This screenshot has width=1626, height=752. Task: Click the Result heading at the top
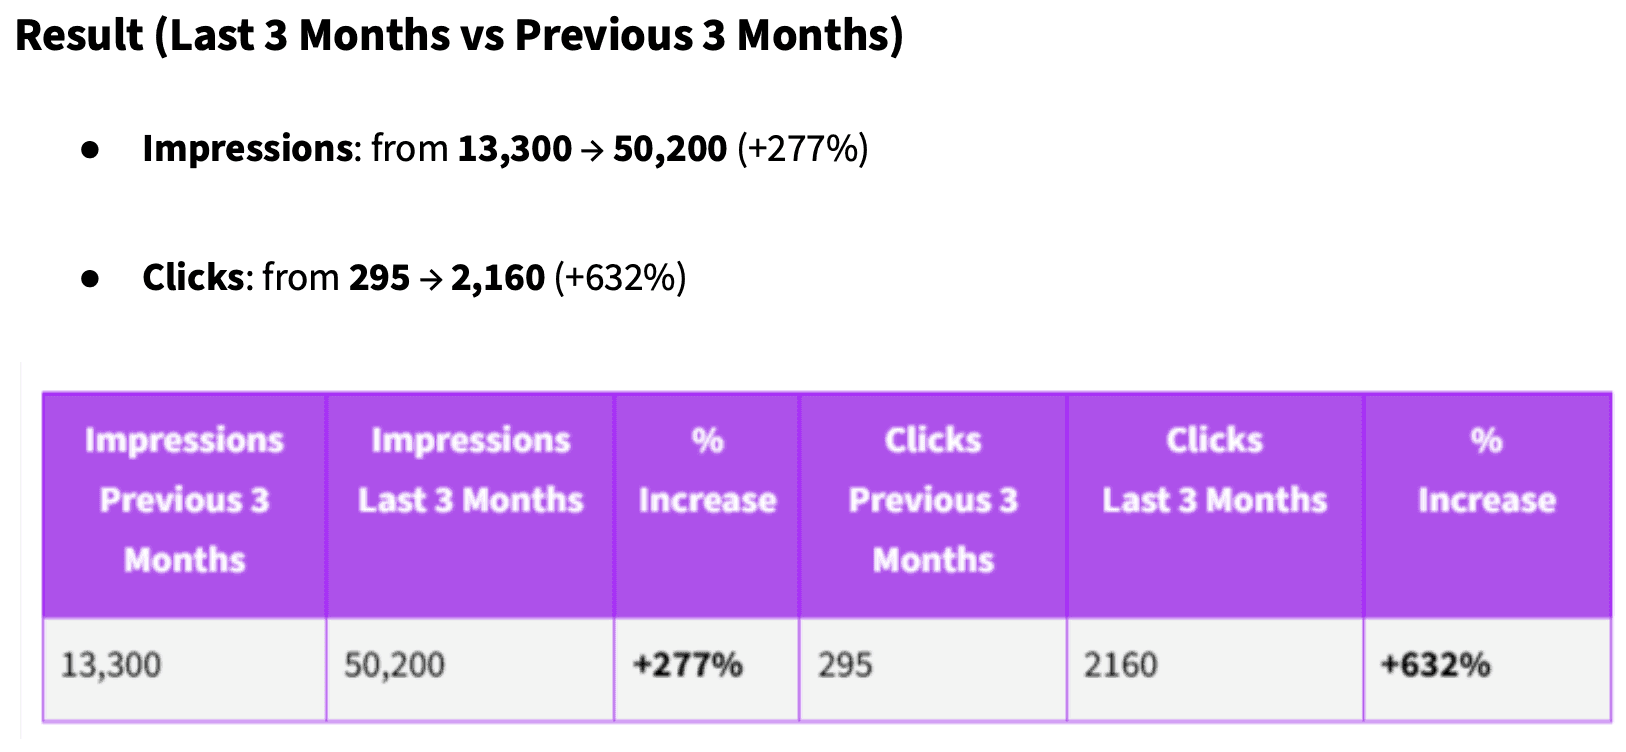tap(459, 36)
